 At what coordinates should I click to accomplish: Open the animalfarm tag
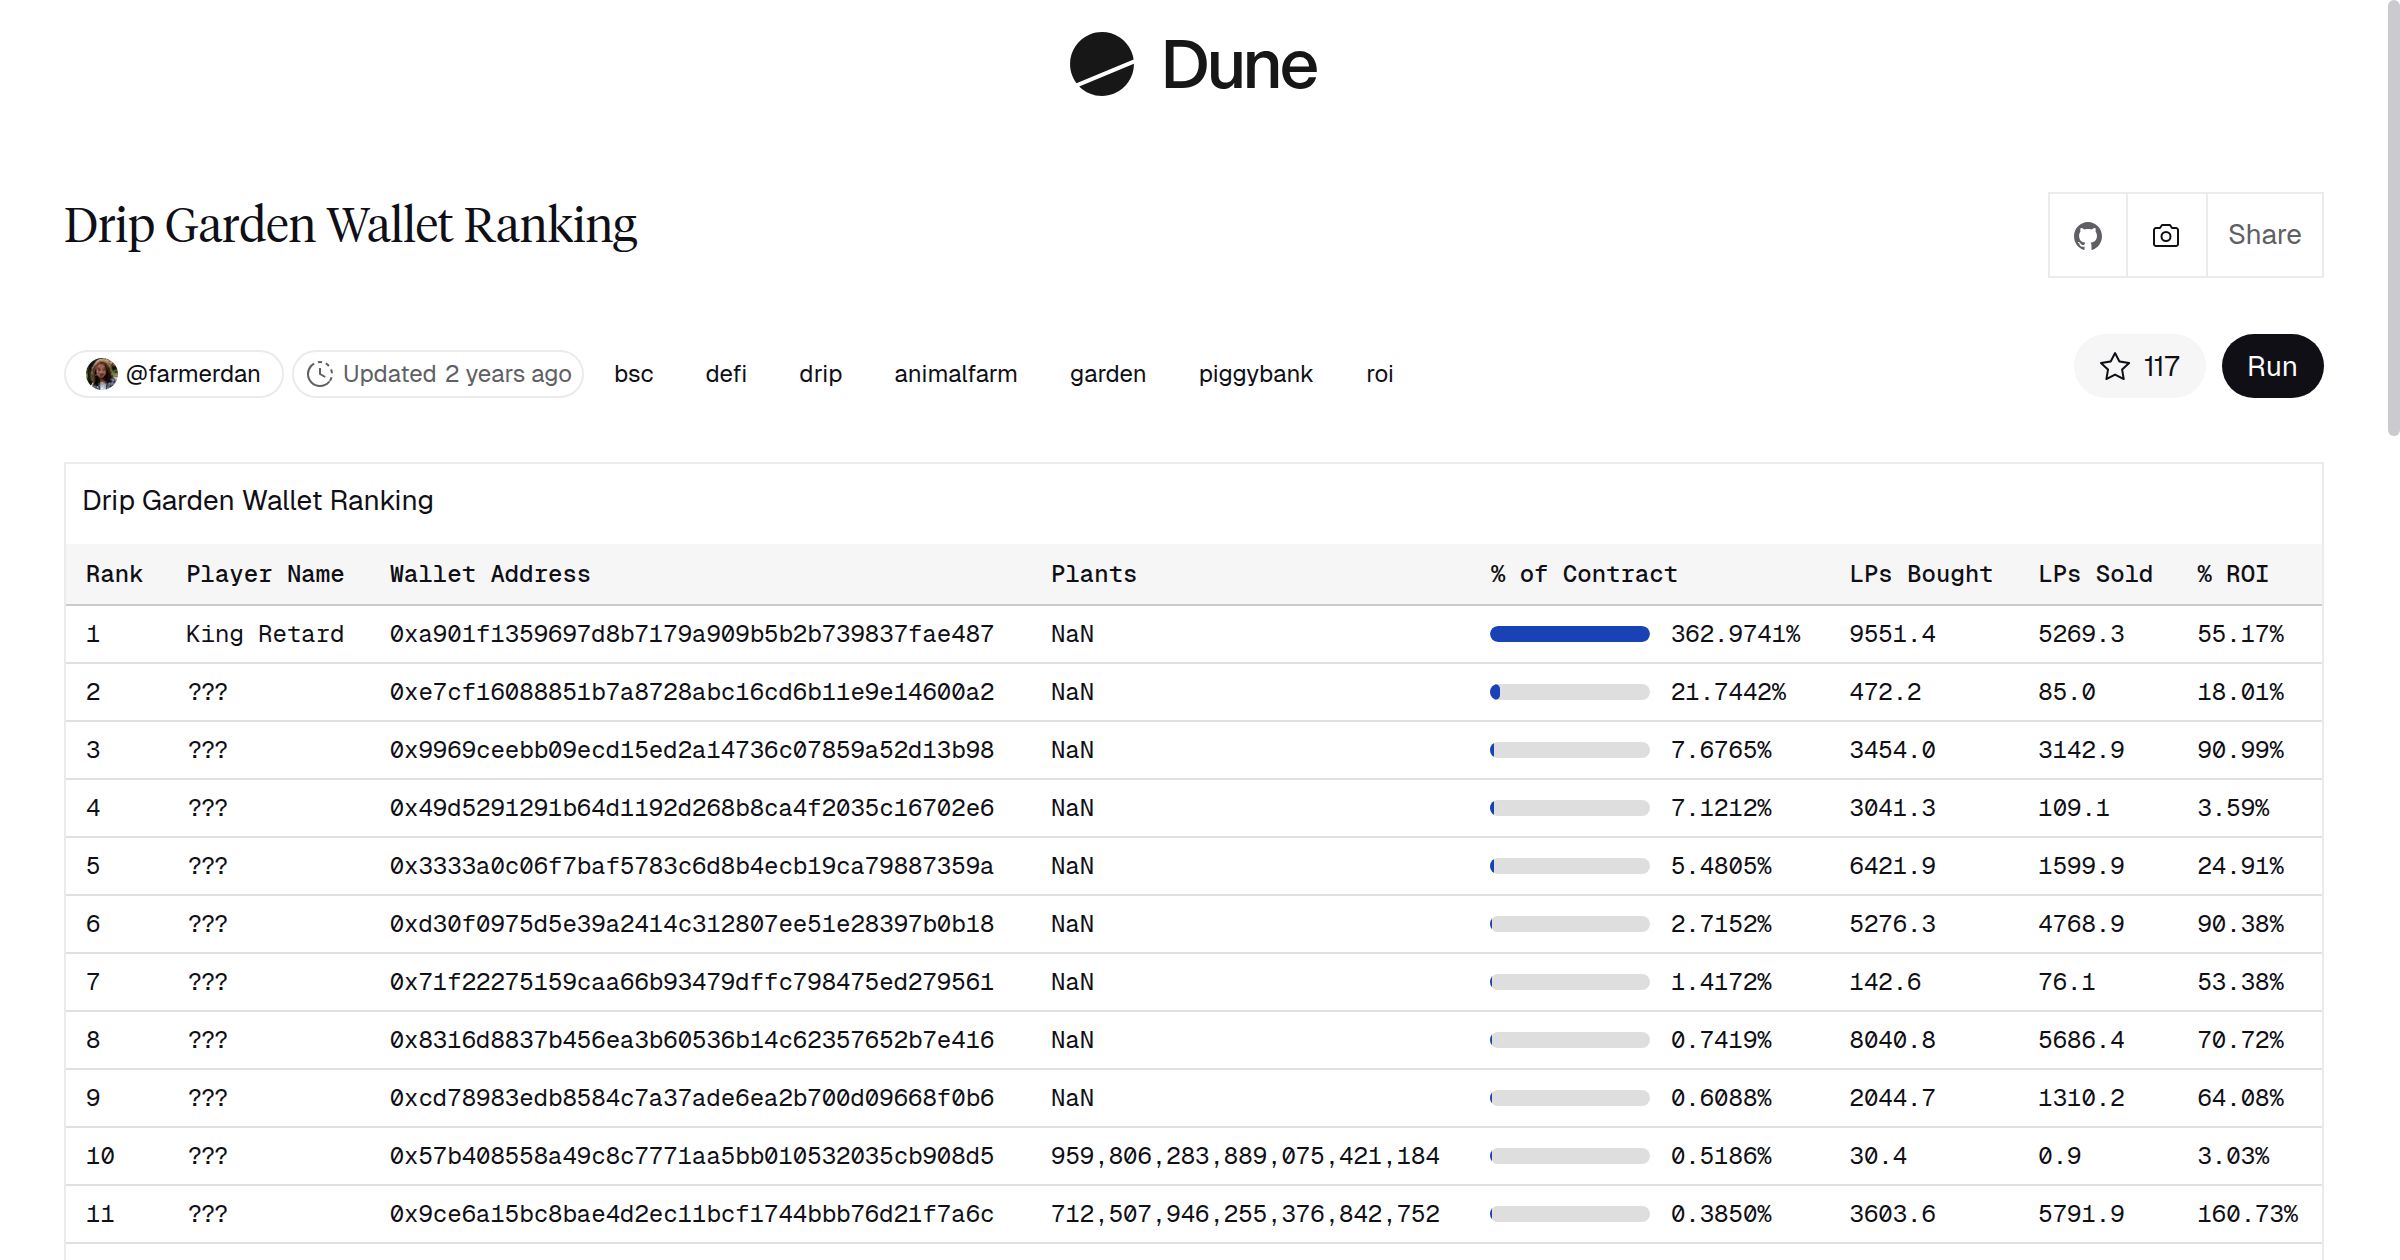pyautogui.click(x=955, y=373)
